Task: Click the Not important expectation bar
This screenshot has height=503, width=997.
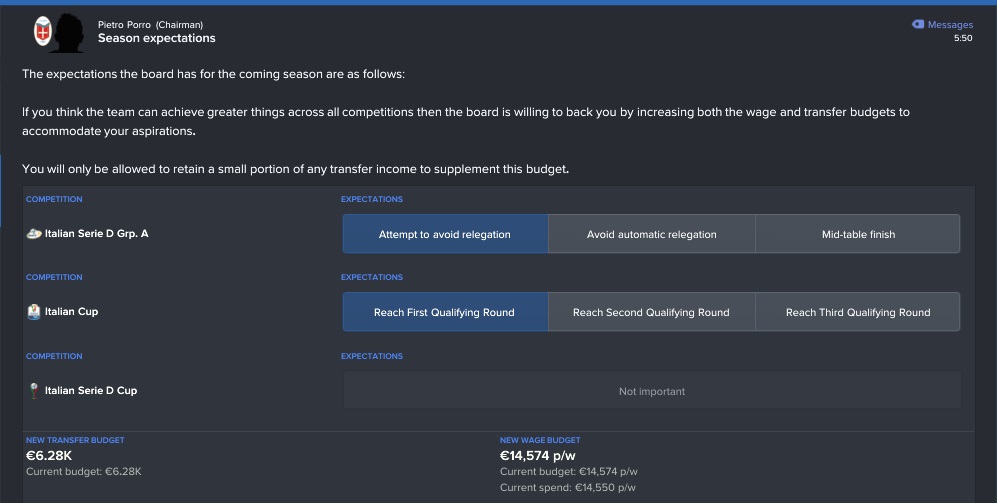Action: tap(652, 390)
